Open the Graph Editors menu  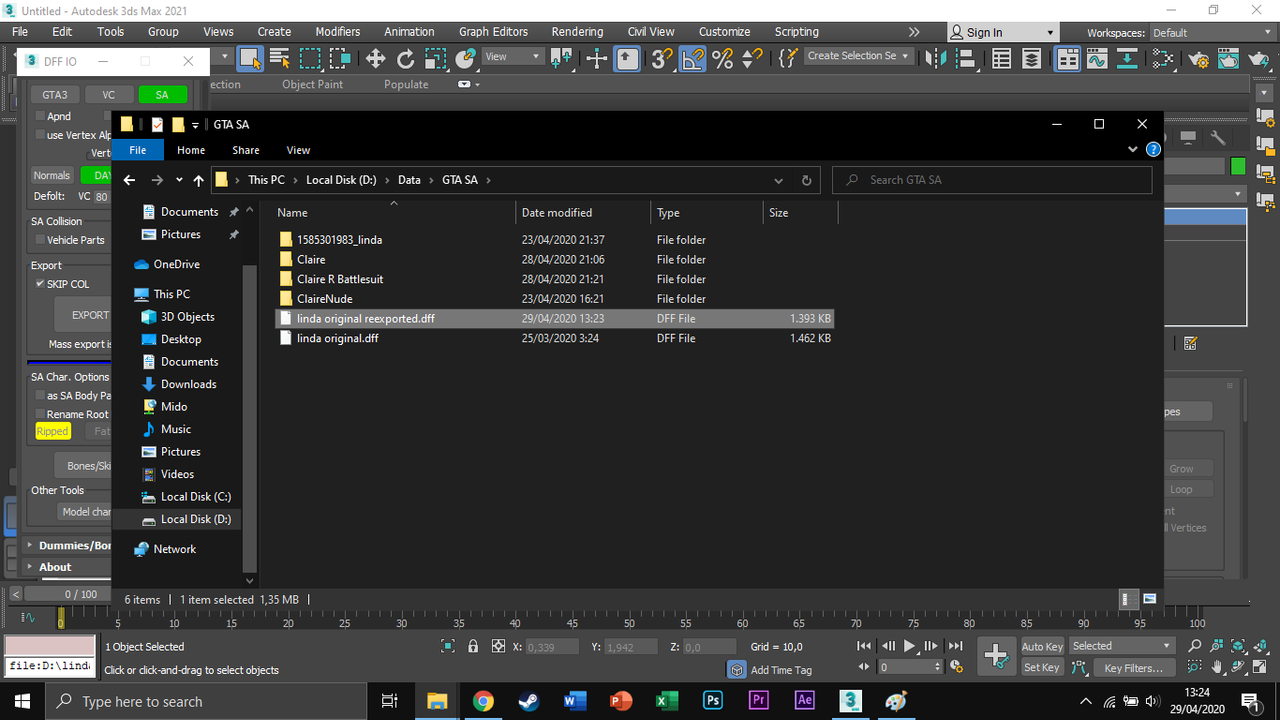[x=493, y=32]
